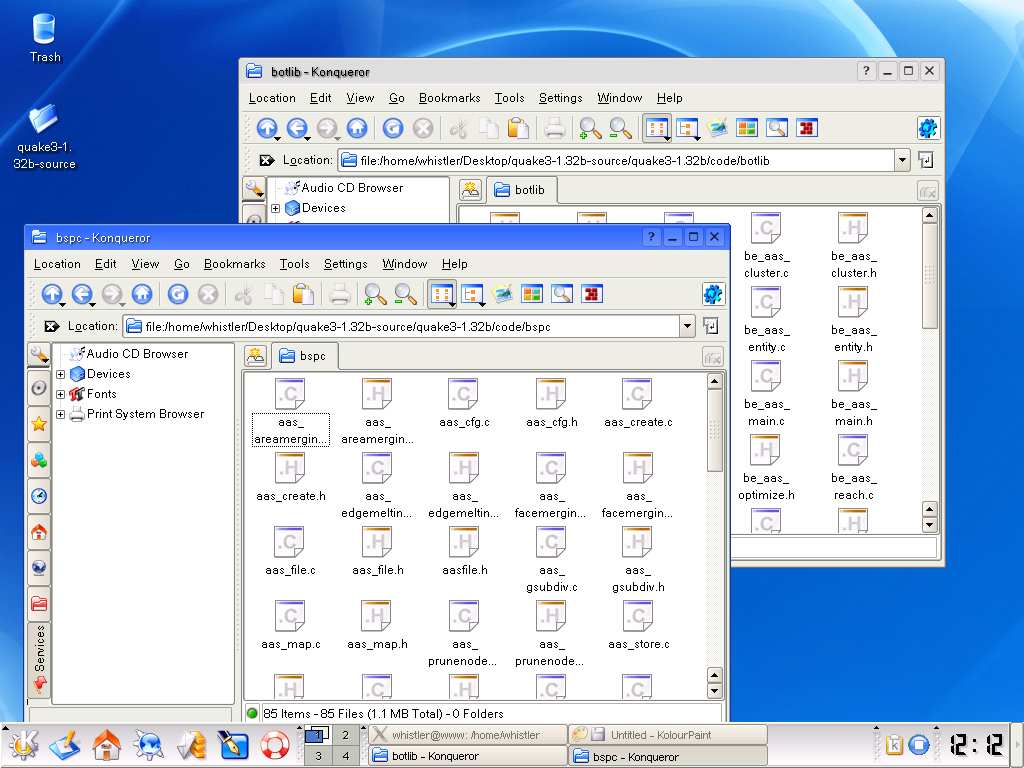Click Back arrow in bspc Konqueror toolbar

point(82,295)
